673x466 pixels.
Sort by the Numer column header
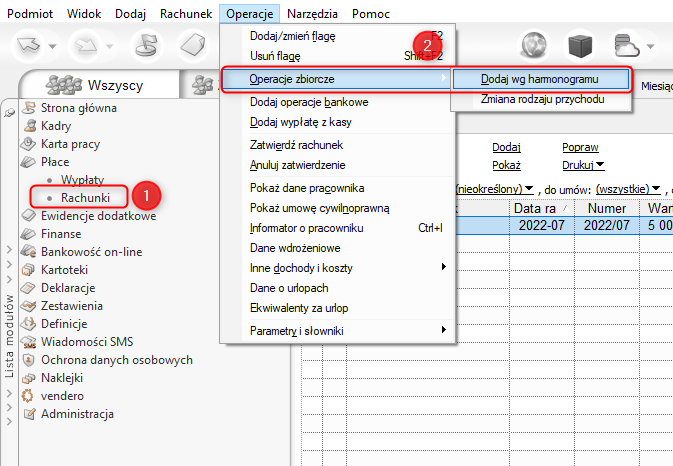click(607, 209)
